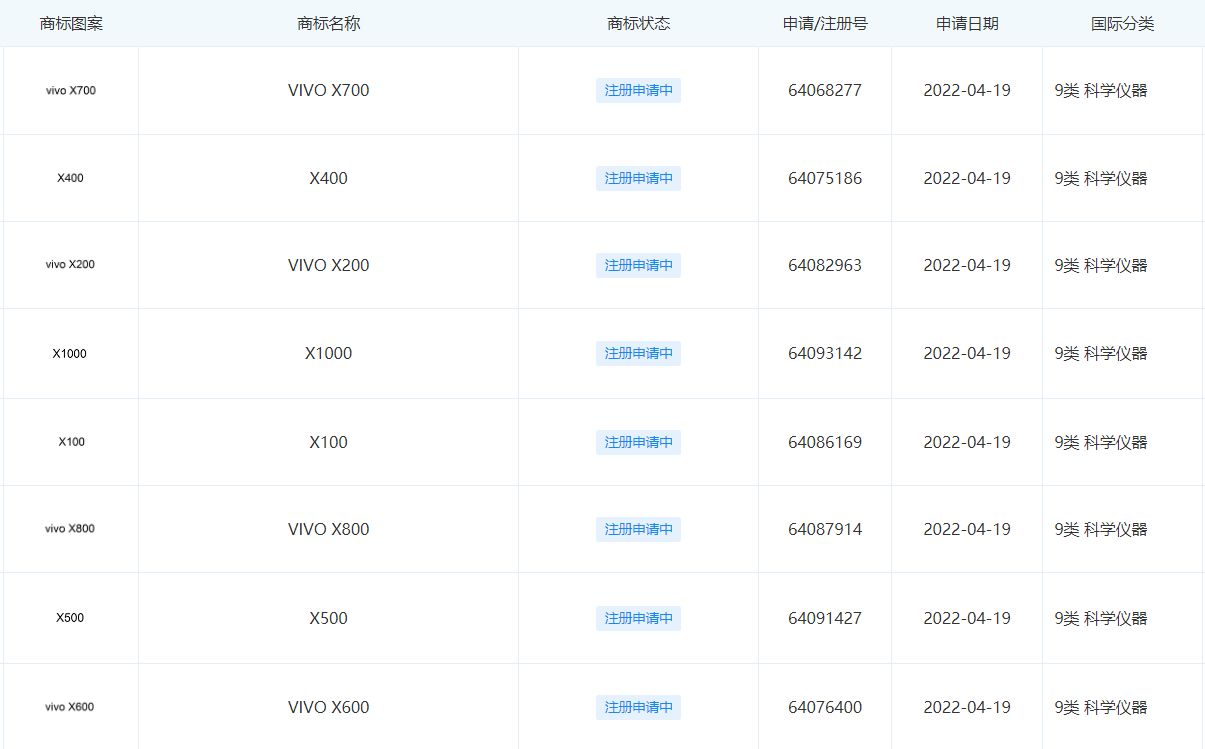Click 9类 科学仪器 in X1000 row

pos(1101,353)
